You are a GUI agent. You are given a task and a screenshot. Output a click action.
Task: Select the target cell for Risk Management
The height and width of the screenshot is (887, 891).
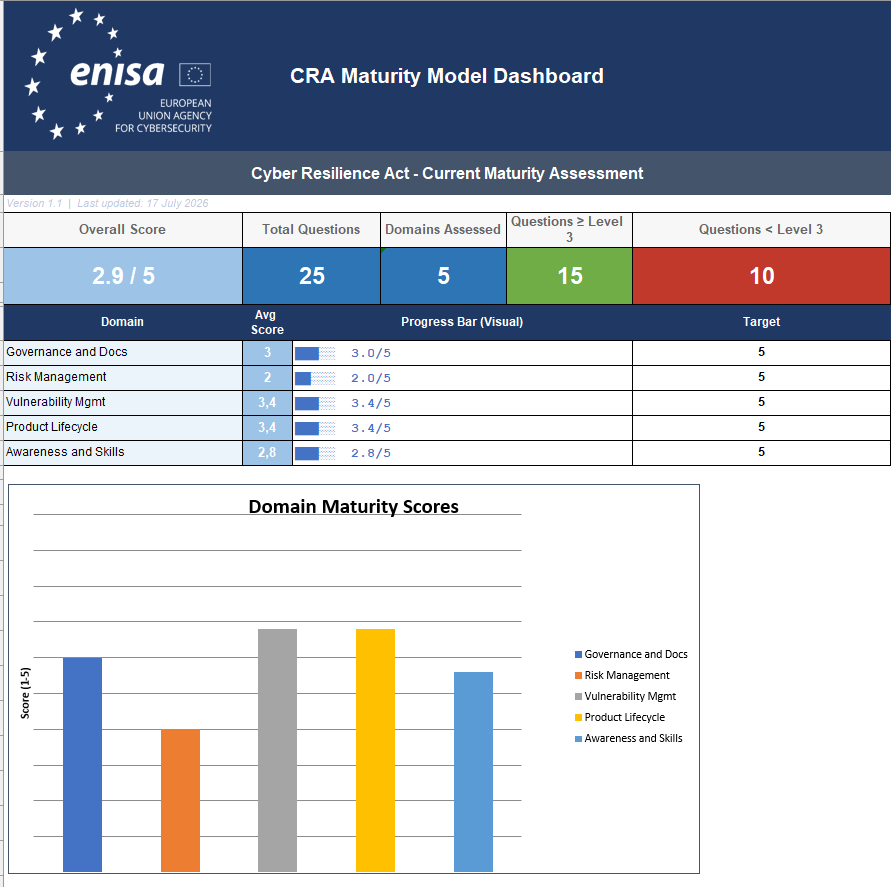point(761,377)
